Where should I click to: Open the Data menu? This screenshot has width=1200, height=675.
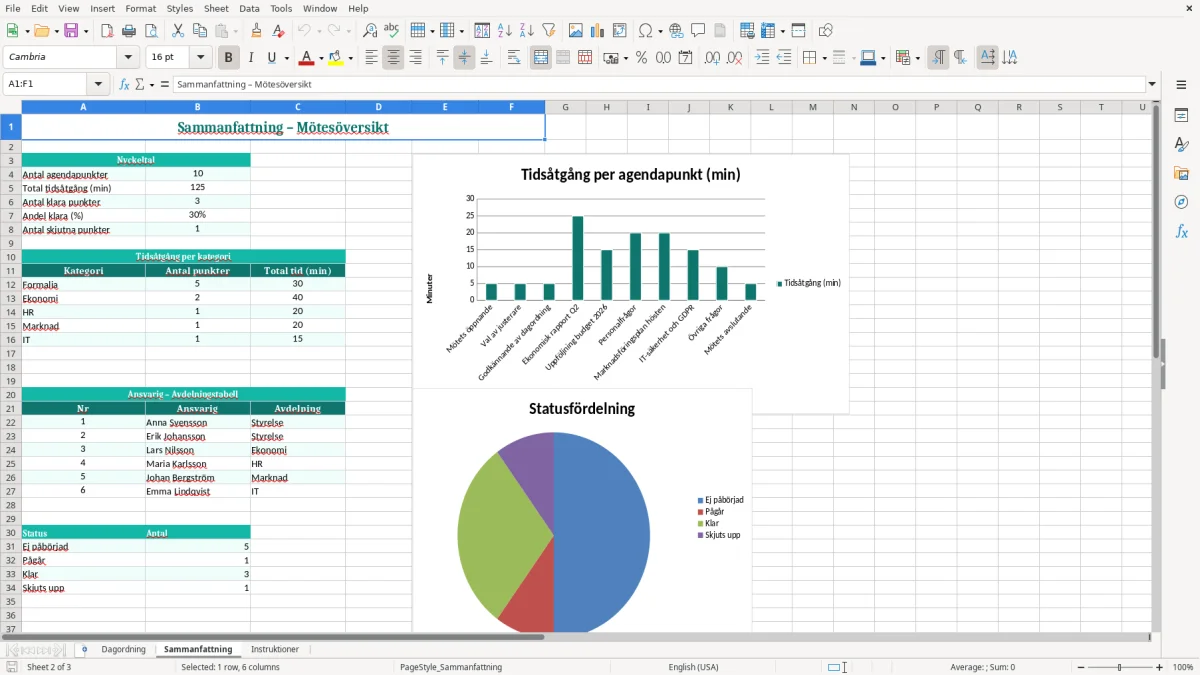click(249, 8)
